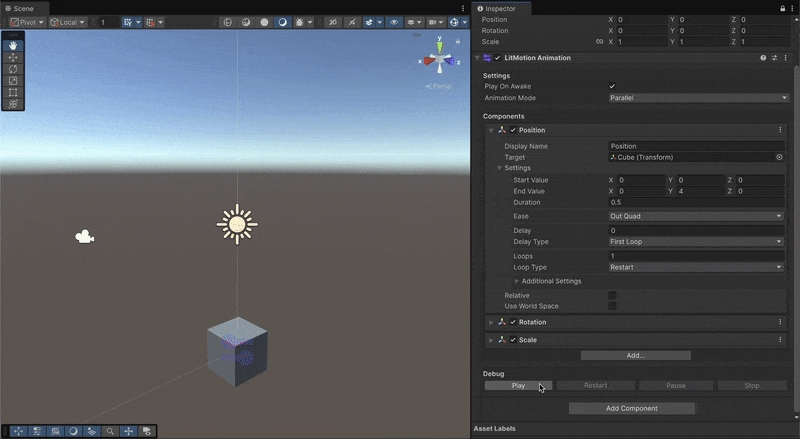Open the Pivot handle position dropdown
The width and height of the screenshot is (800, 439).
[27, 22]
